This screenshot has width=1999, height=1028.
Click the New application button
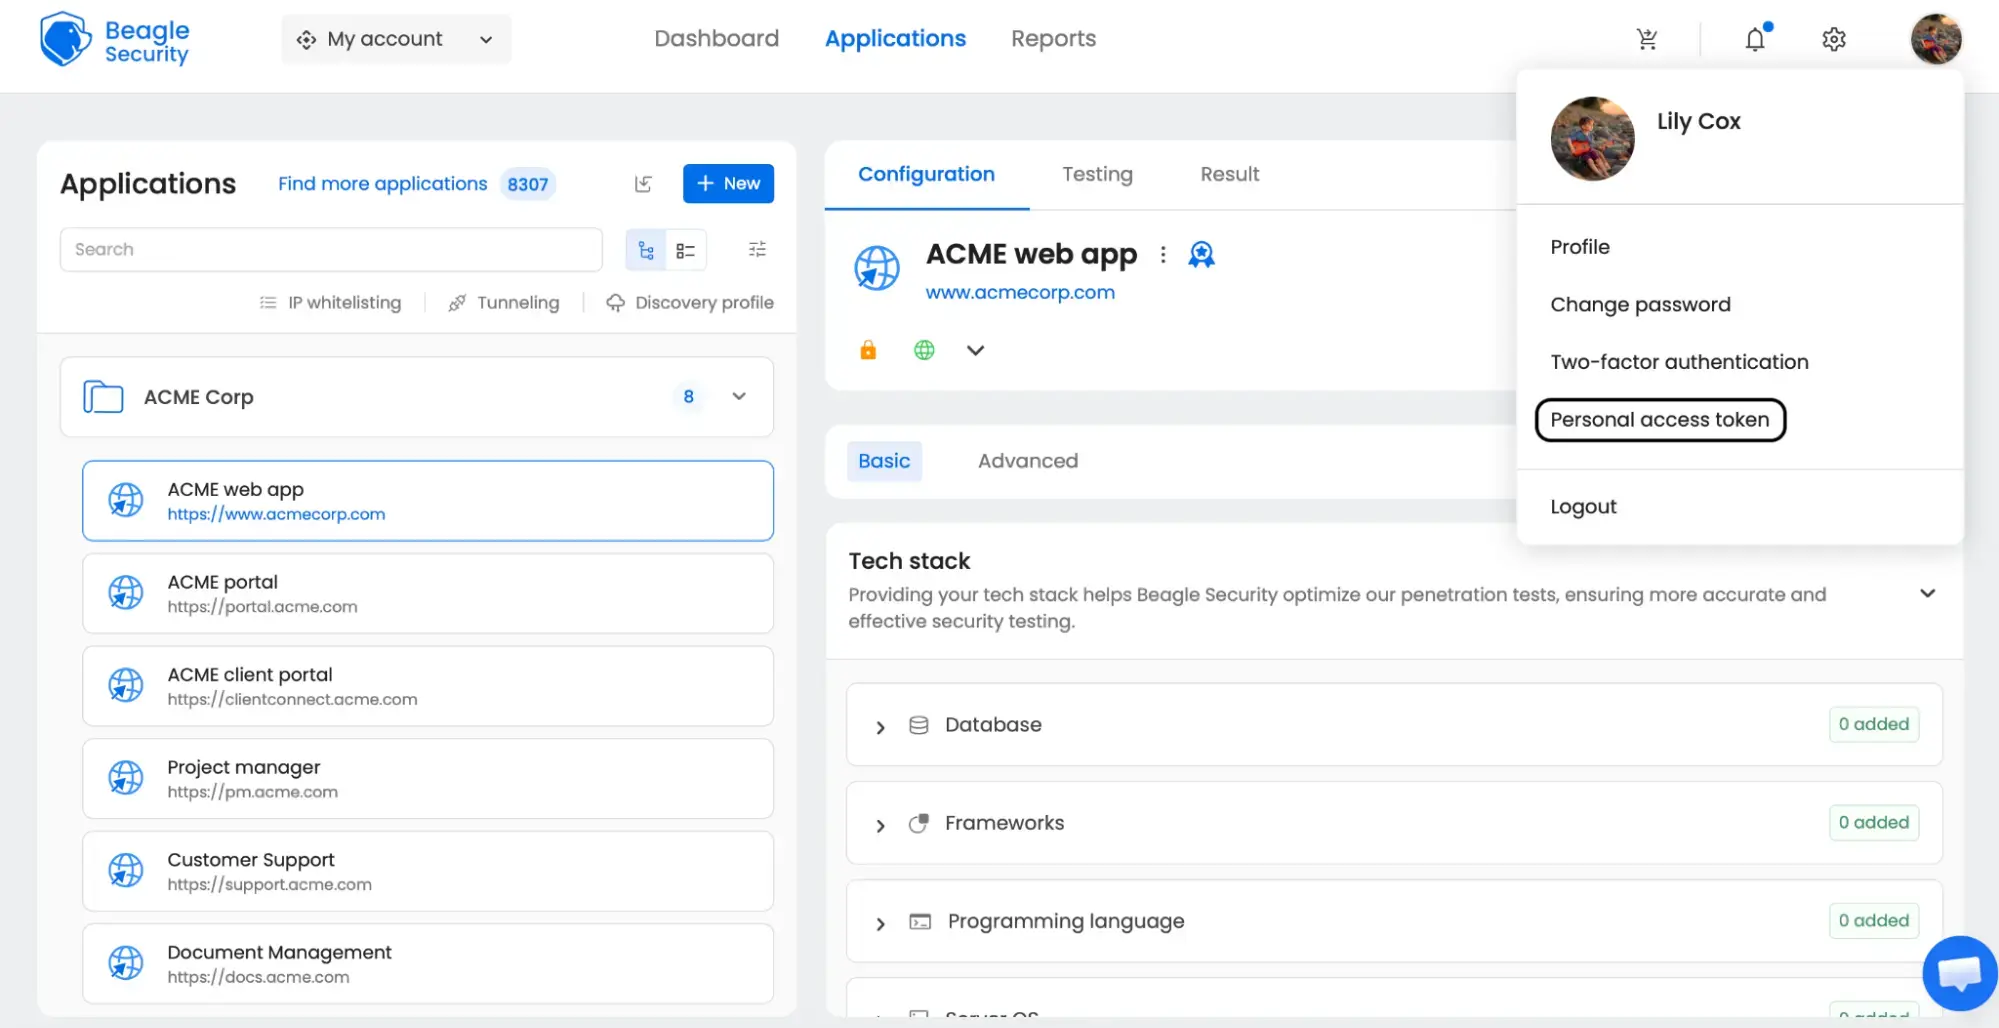728,184
